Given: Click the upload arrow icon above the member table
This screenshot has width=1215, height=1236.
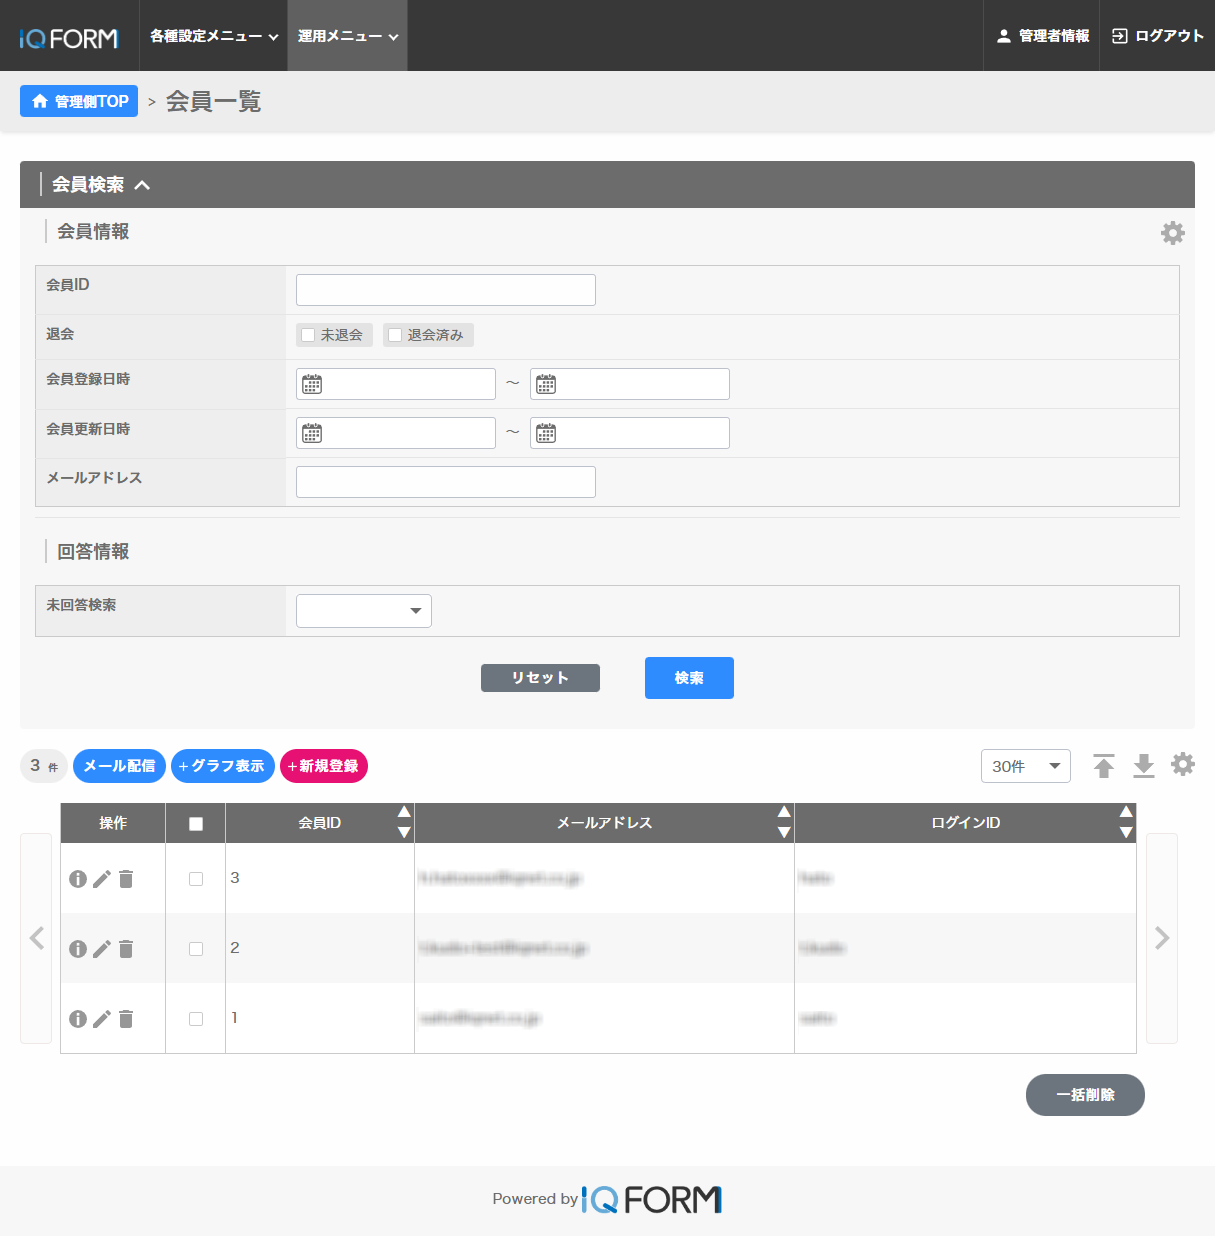Looking at the screenshot, I should click(1103, 765).
